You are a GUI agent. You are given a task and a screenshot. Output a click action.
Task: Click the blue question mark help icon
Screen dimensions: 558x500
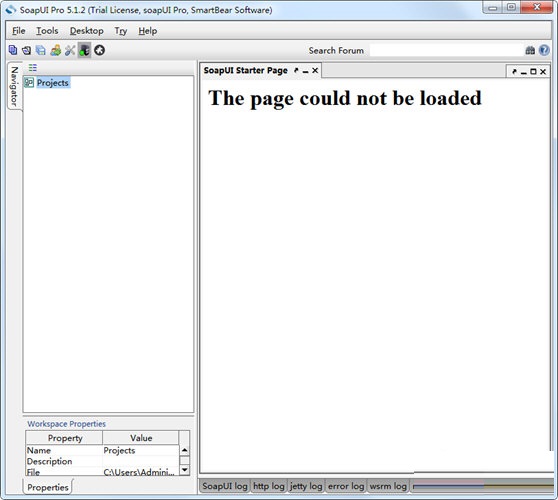click(544, 50)
